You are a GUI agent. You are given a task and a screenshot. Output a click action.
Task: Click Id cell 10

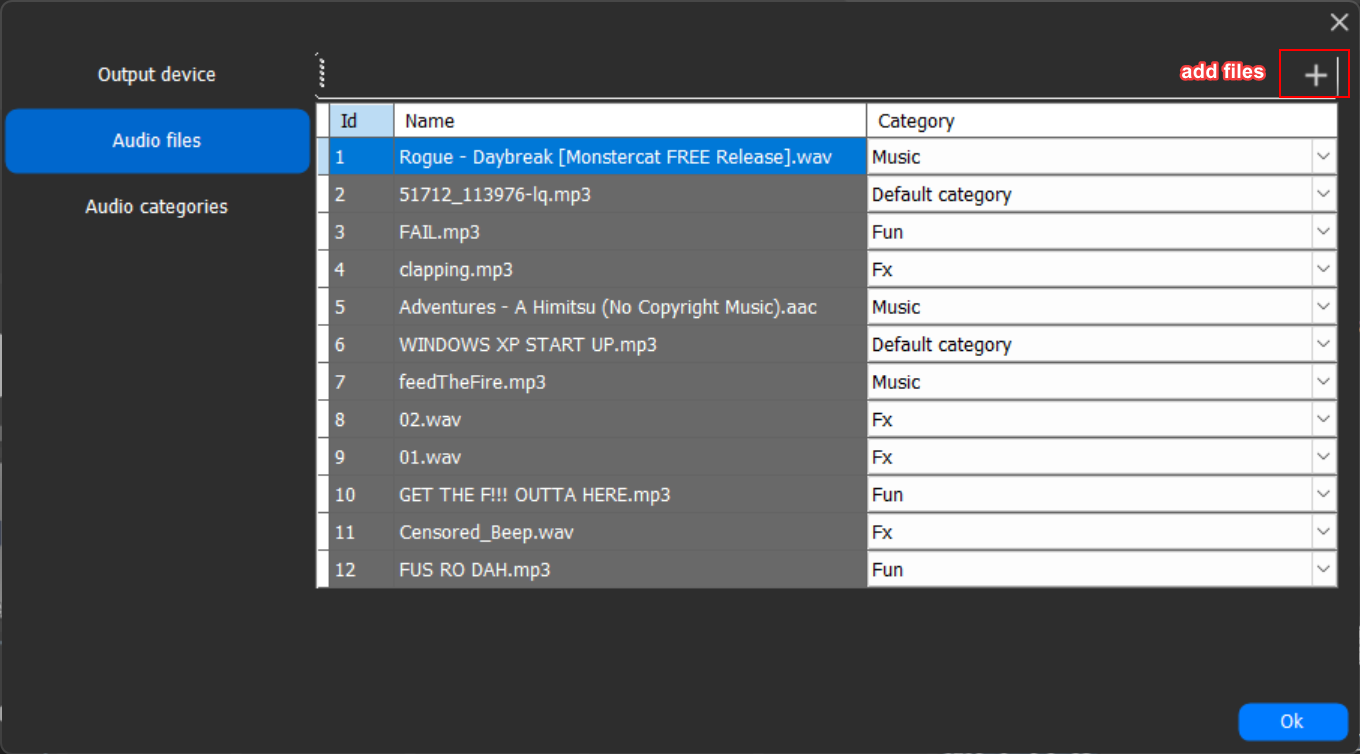[x=361, y=494]
